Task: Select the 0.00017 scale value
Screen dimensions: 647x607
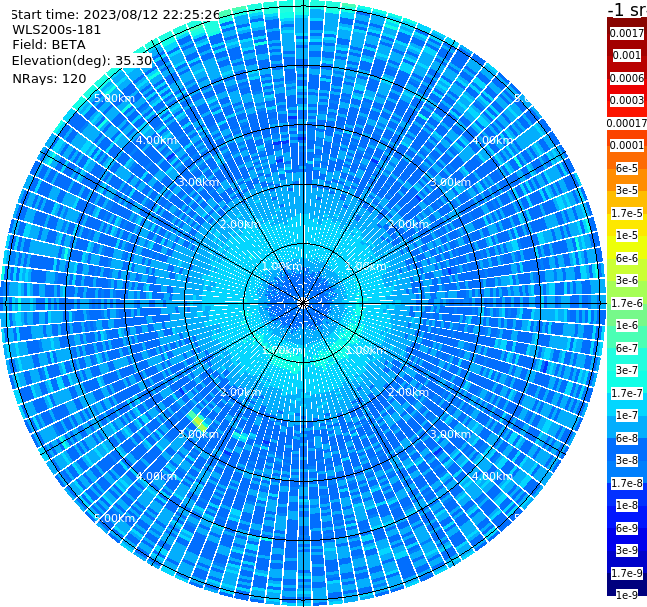Action: pos(627,123)
